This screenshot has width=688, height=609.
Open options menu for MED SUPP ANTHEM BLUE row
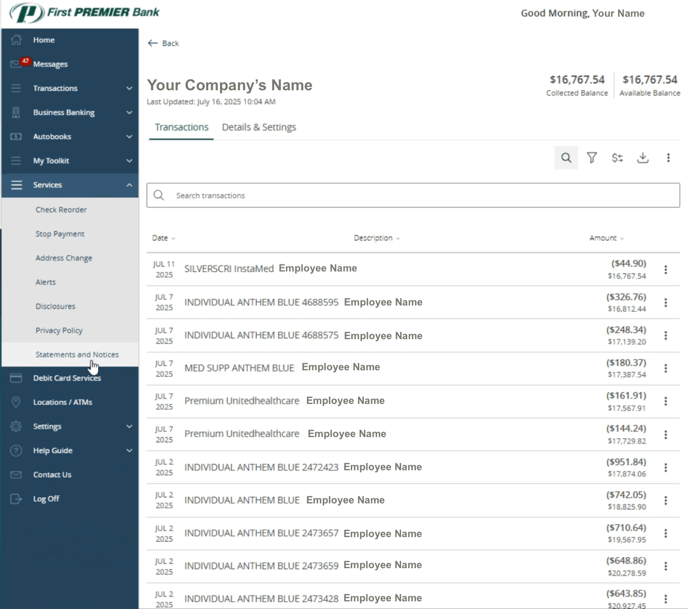666,368
